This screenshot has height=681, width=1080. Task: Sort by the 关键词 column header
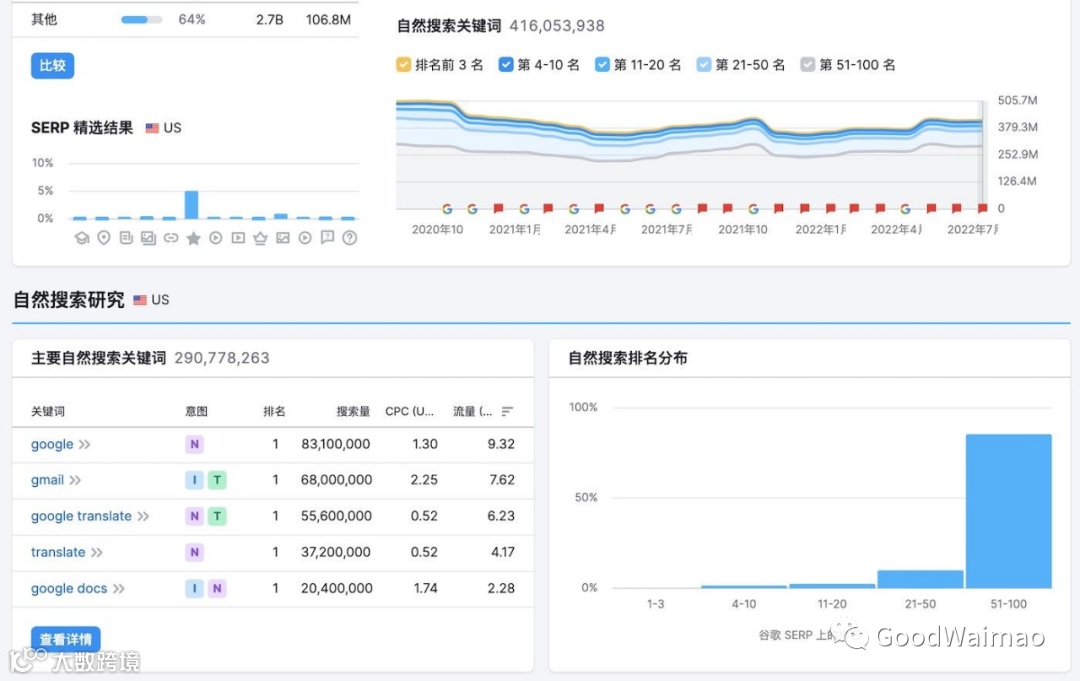click(x=48, y=411)
